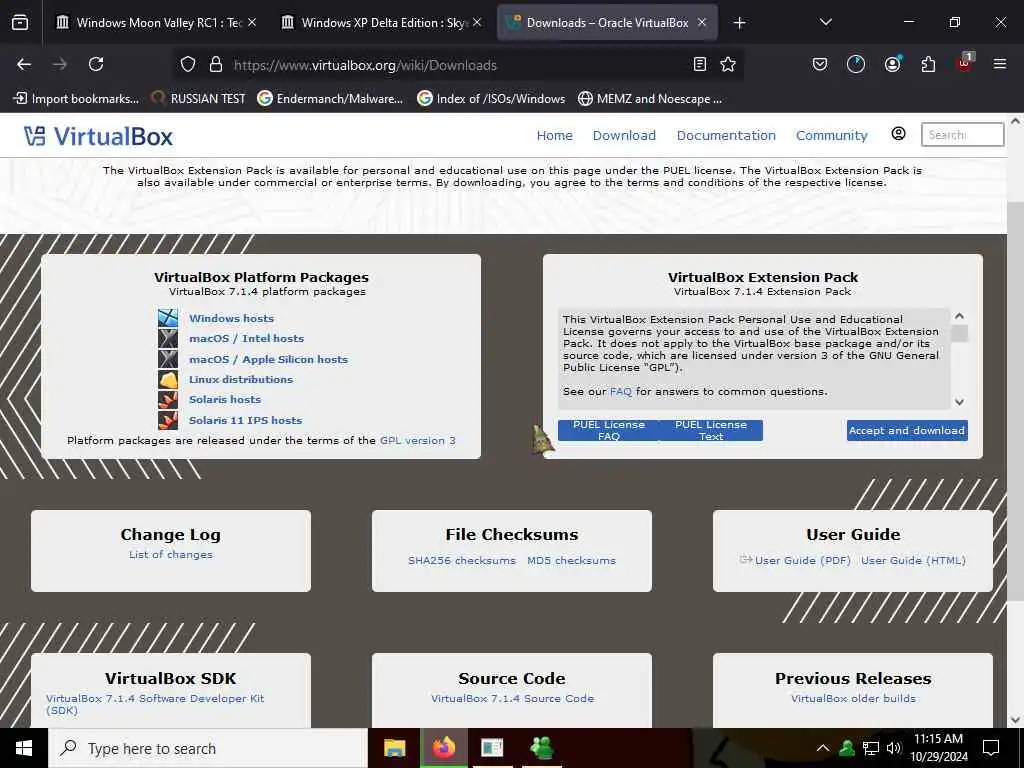Open the Windows hosts download link
Viewport: 1024px width, 768px height.
(231, 318)
